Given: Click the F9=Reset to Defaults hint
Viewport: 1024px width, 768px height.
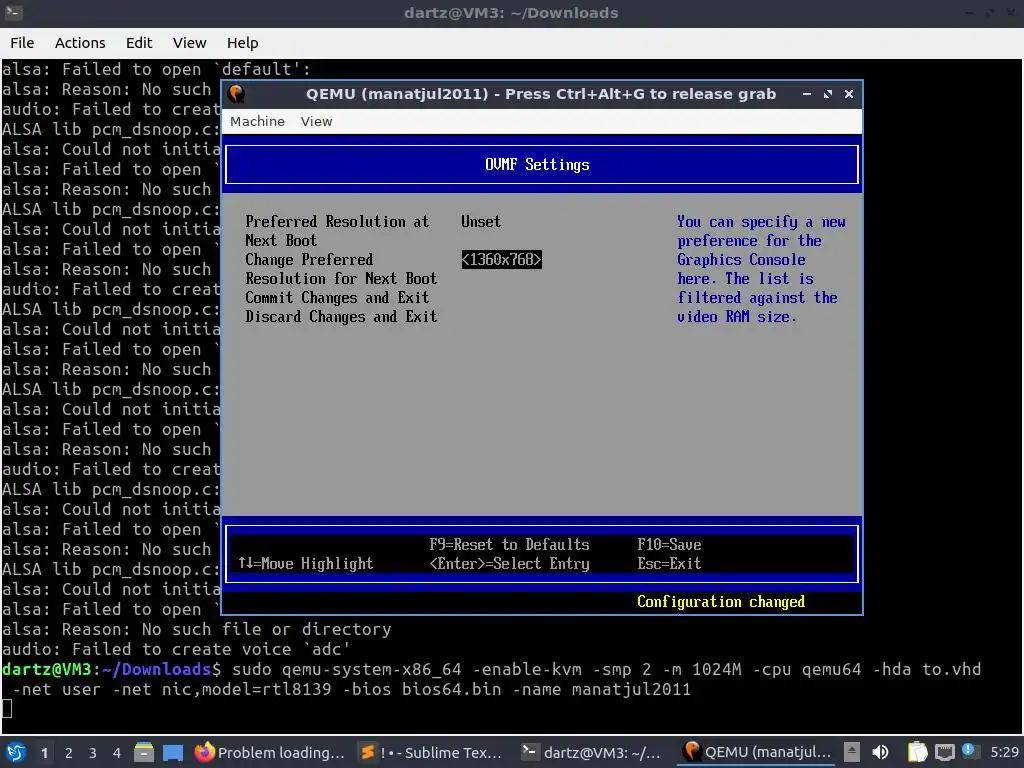Looking at the screenshot, I should click(509, 545).
